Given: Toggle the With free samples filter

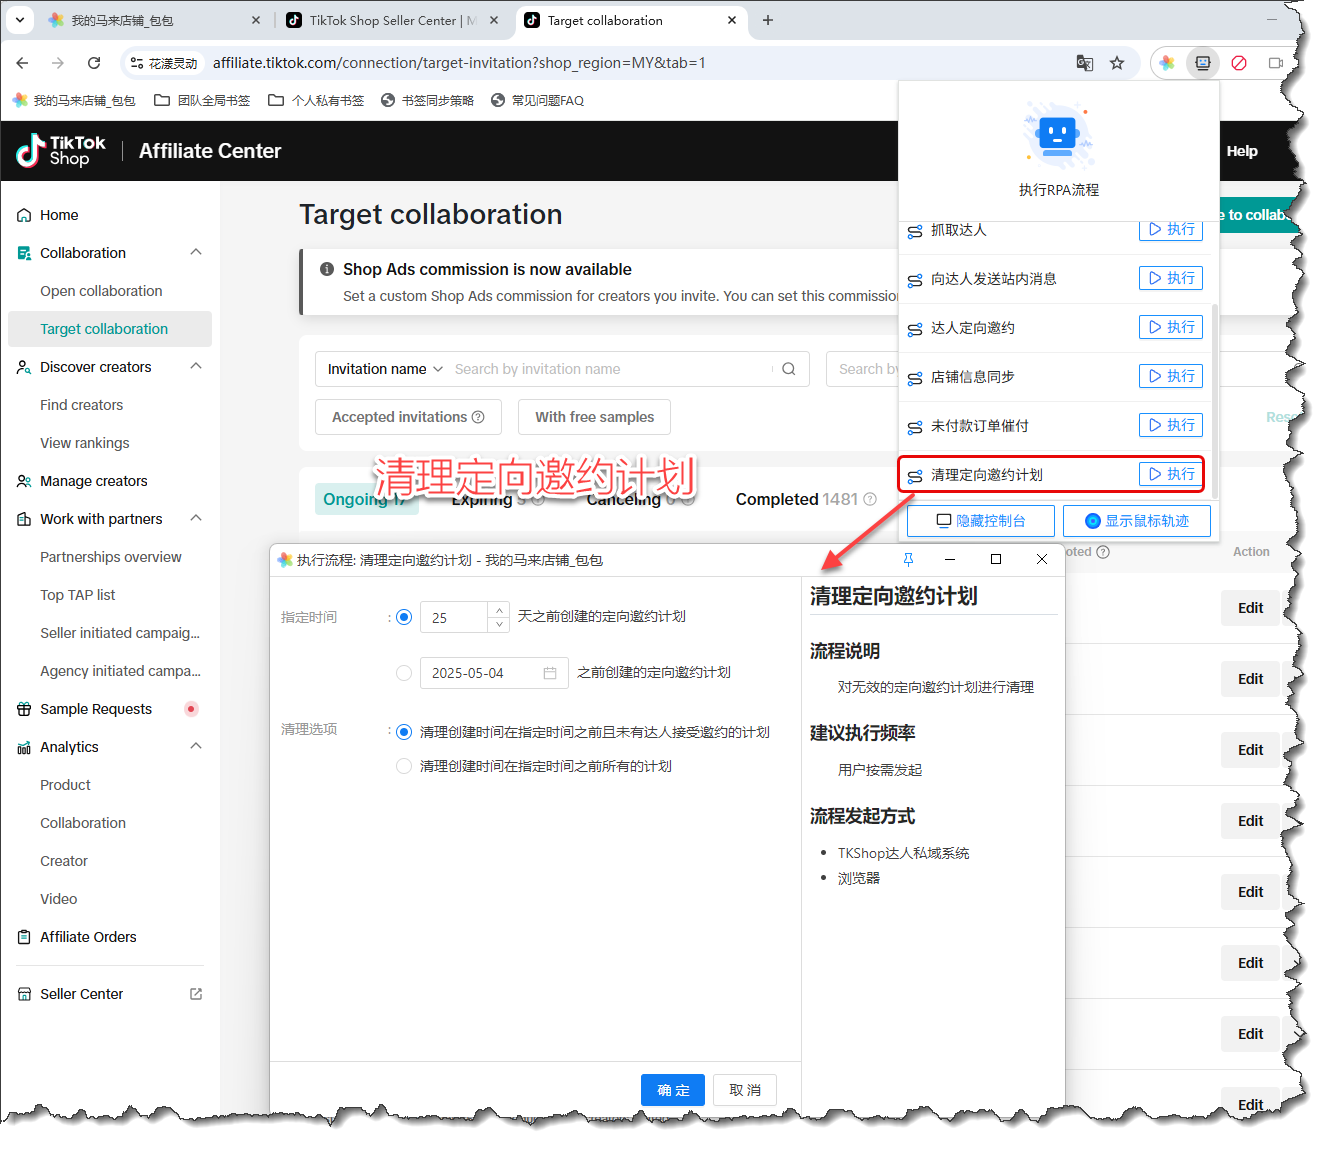Looking at the screenshot, I should [594, 417].
